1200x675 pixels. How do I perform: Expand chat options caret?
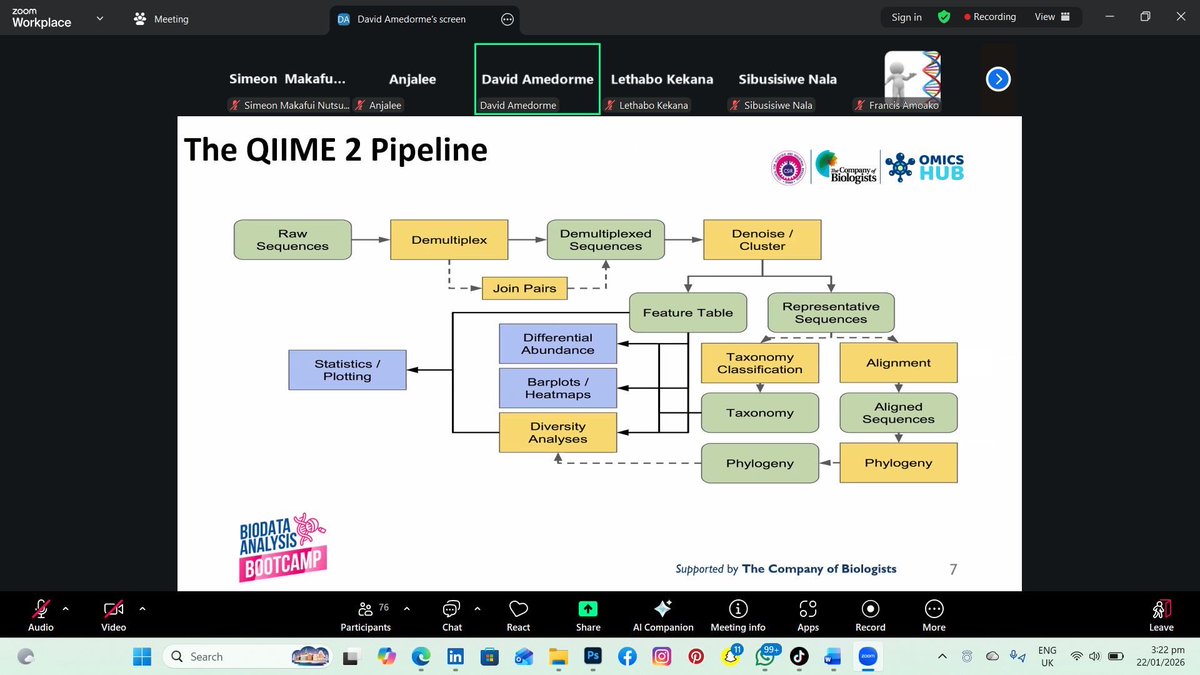478,608
